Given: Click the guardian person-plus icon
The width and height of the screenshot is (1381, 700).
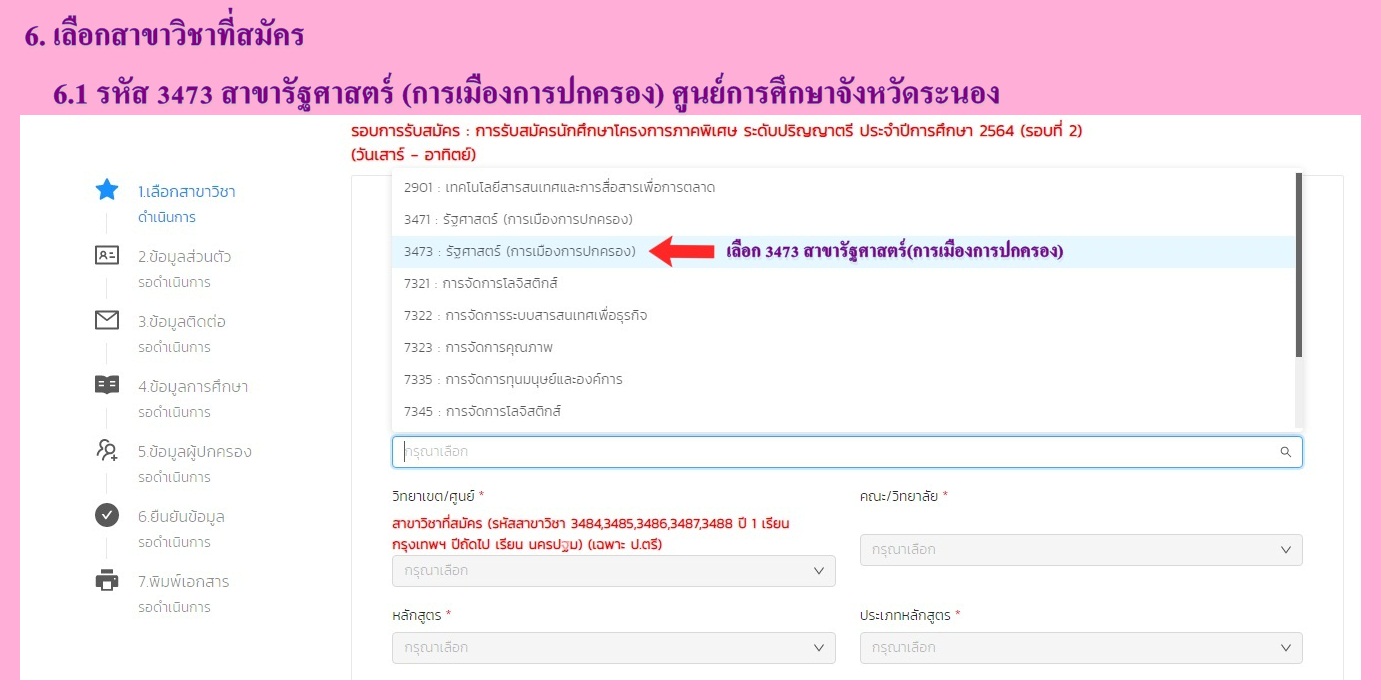Looking at the screenshot, I should pos(106,451).
